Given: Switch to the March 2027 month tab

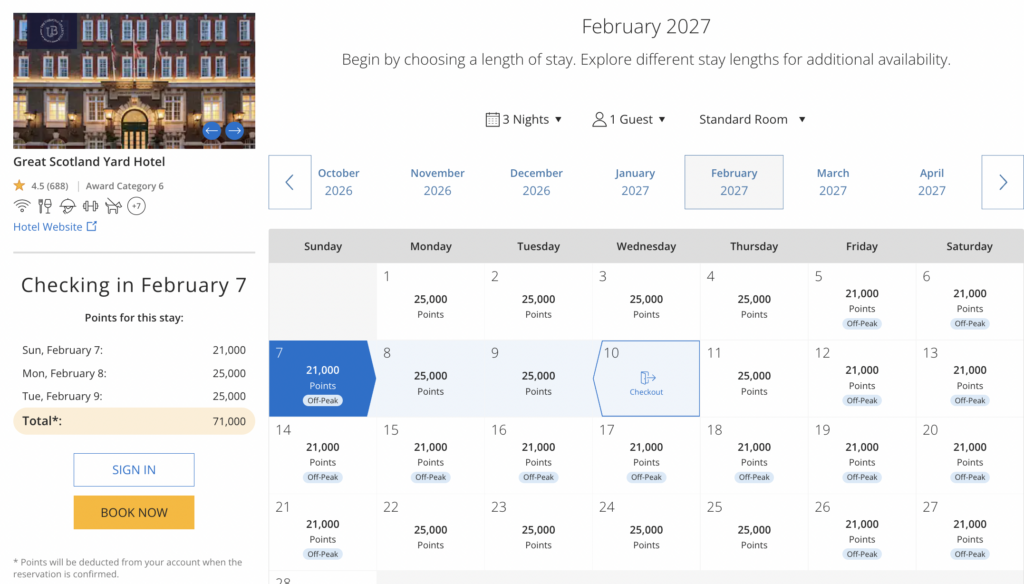Looking at the screenshot, I should 833,182.
